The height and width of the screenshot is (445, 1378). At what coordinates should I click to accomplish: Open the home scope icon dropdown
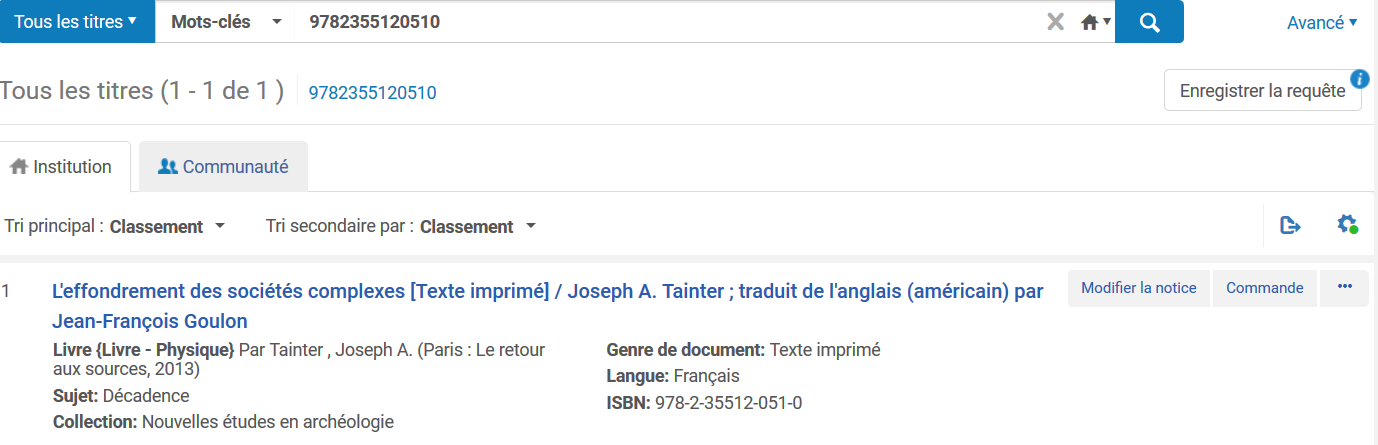click(1096, 22)
